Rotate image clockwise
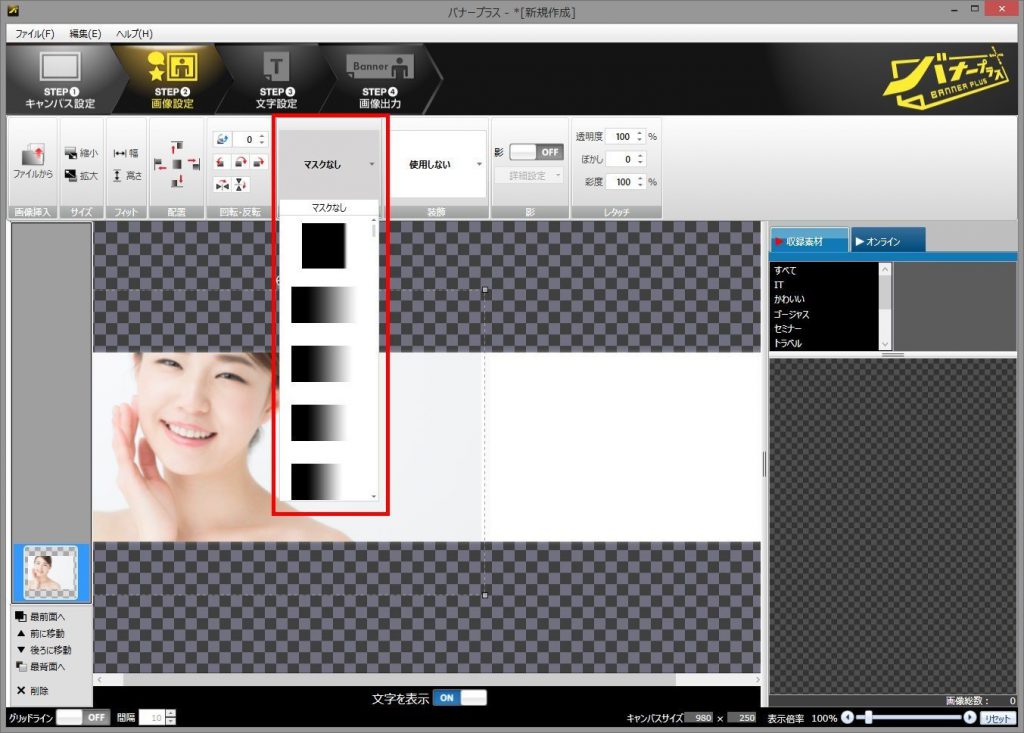Image resolution: width=1024 pixels, height=733 pixels. pos(259,162)
